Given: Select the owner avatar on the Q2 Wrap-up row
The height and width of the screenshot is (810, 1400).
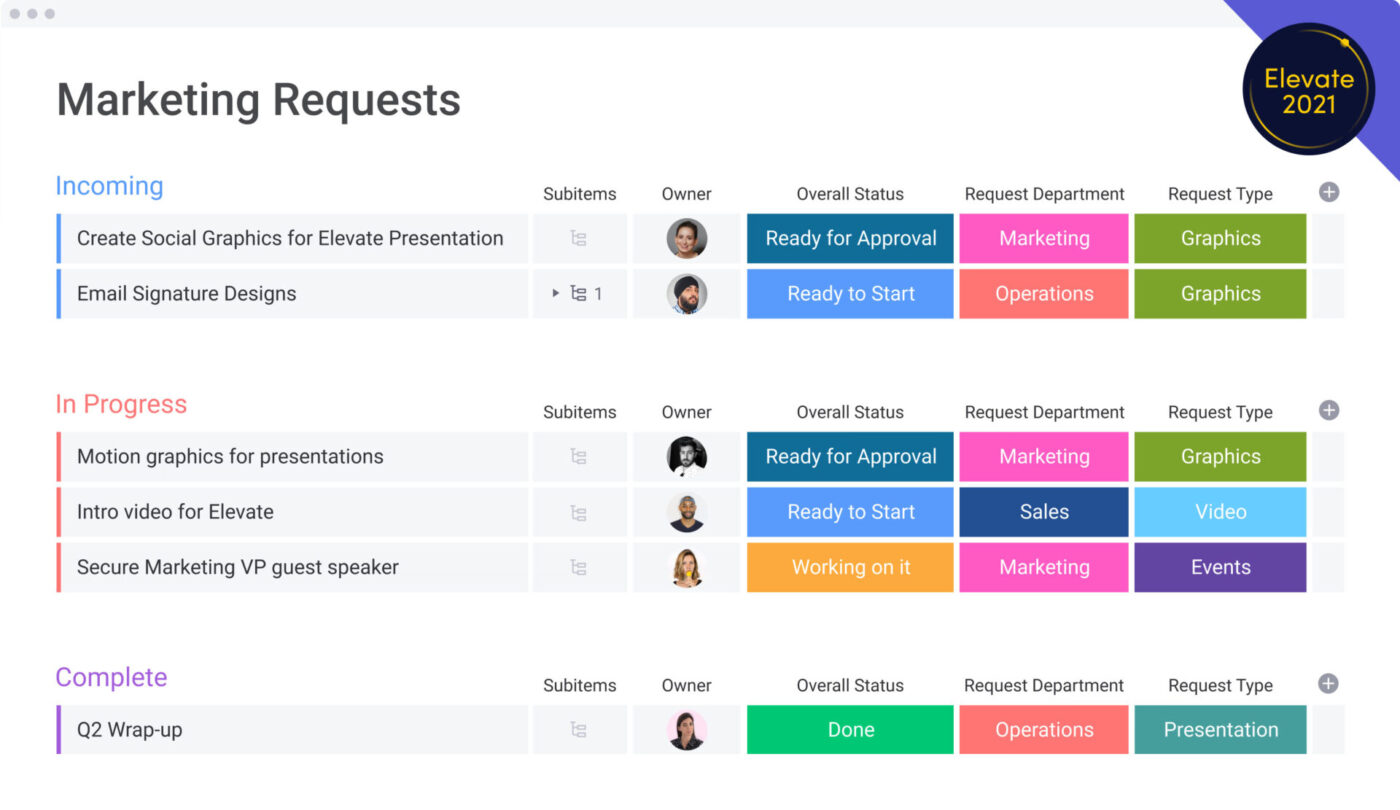Looking at the screenshot, I should [x=686, y=729].
